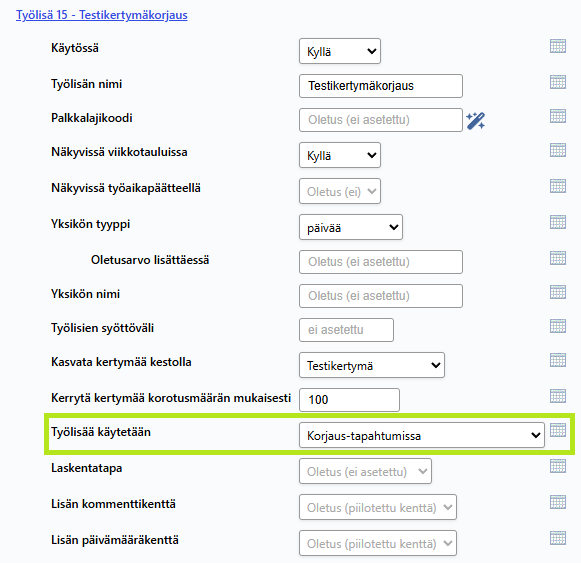Viewport: 581px width, 563px height.
Task: Click calendar icon for Lisän päivämääräkenttä
Action: point(558,538)
